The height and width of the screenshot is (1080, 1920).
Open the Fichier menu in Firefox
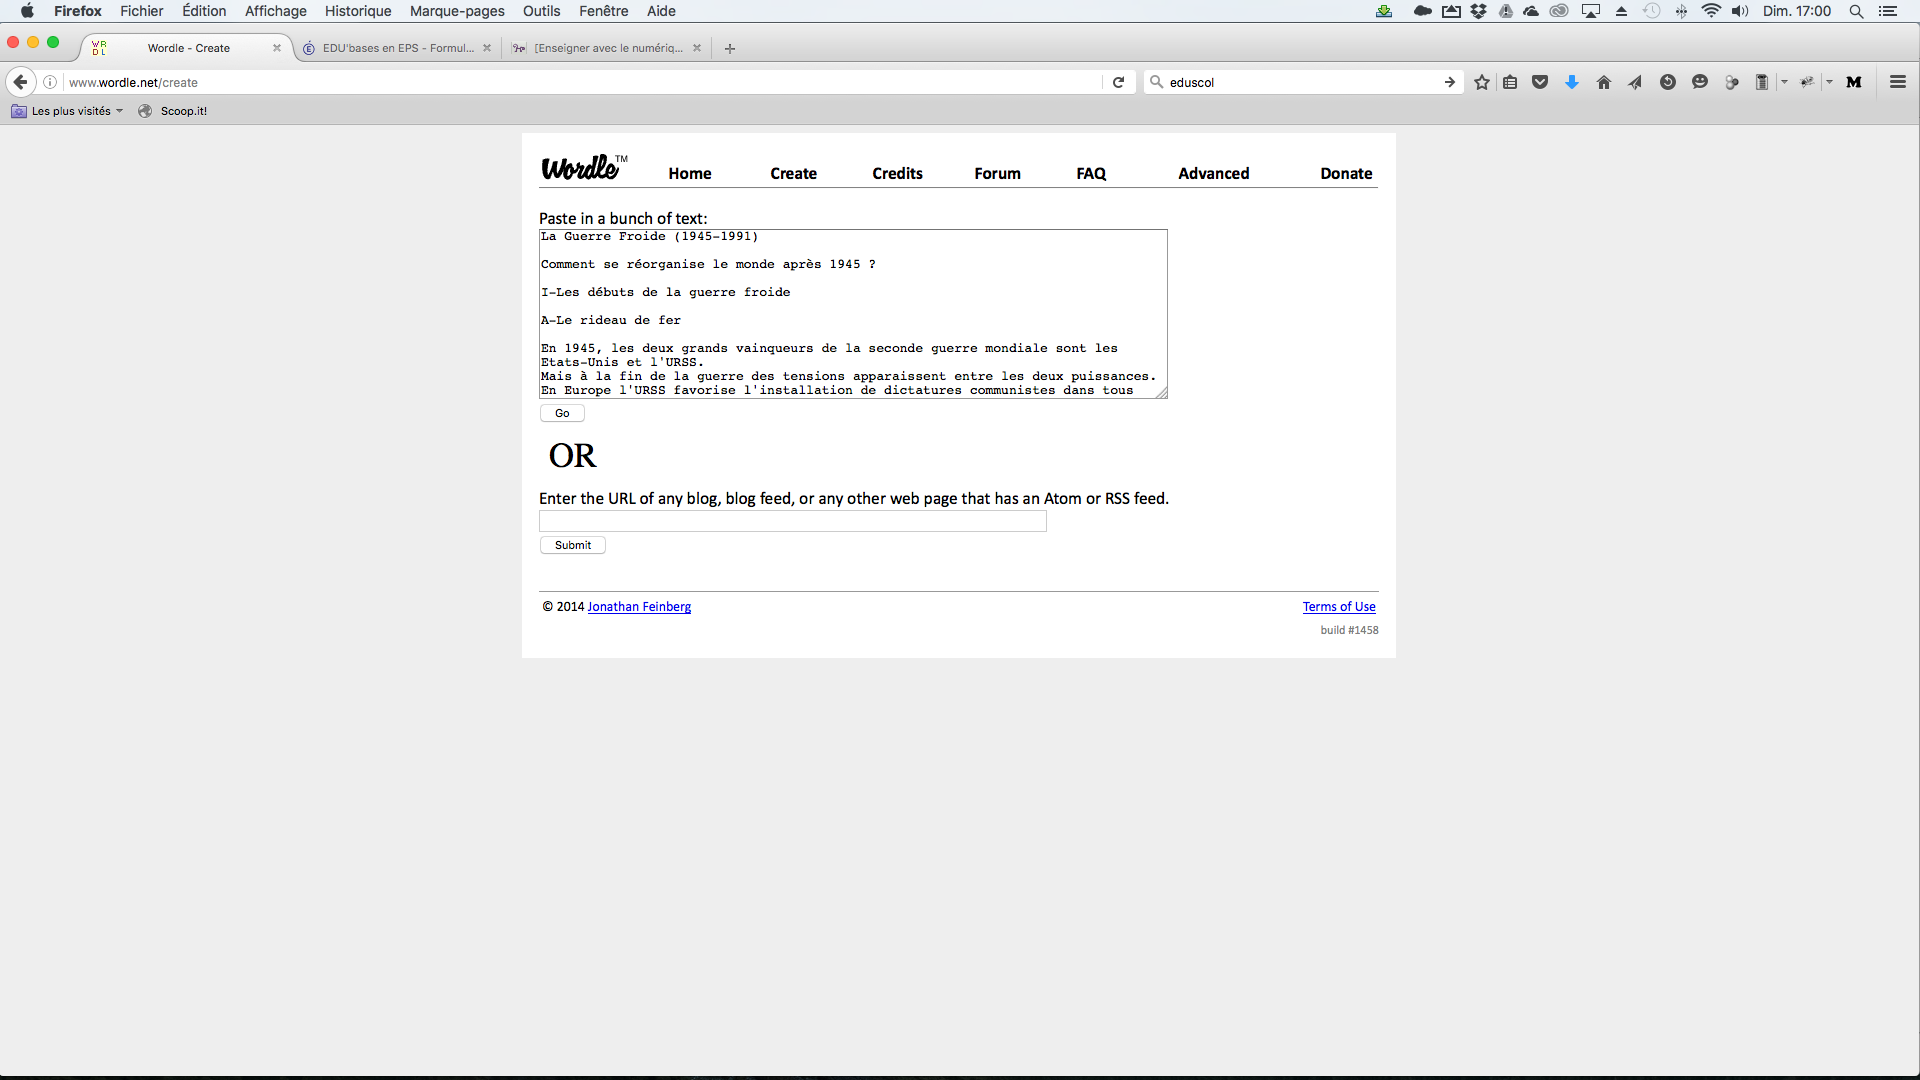[141, 11]
